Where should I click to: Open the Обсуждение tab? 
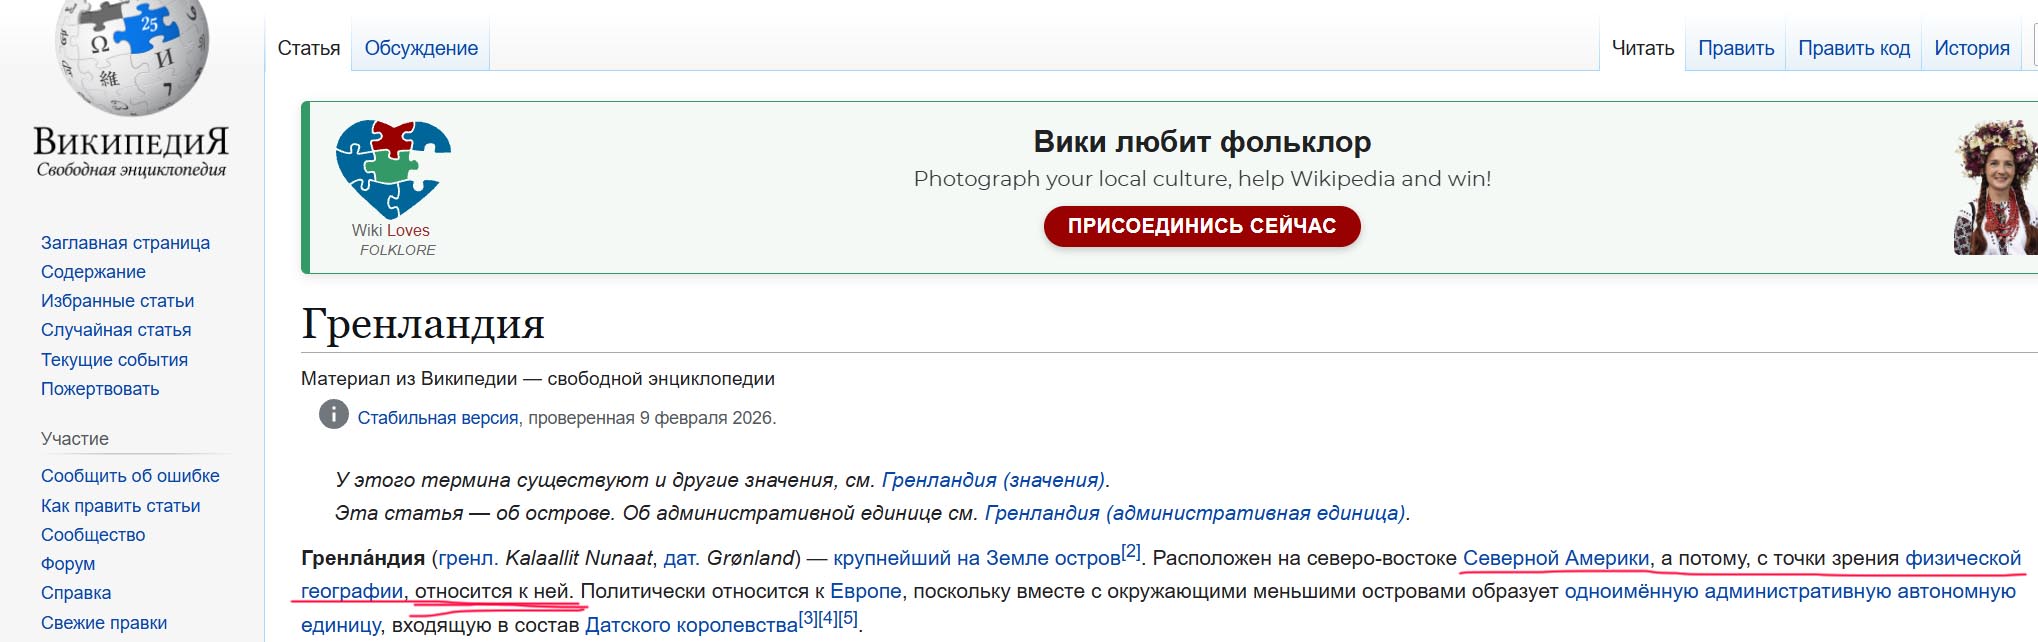[421, 48]
